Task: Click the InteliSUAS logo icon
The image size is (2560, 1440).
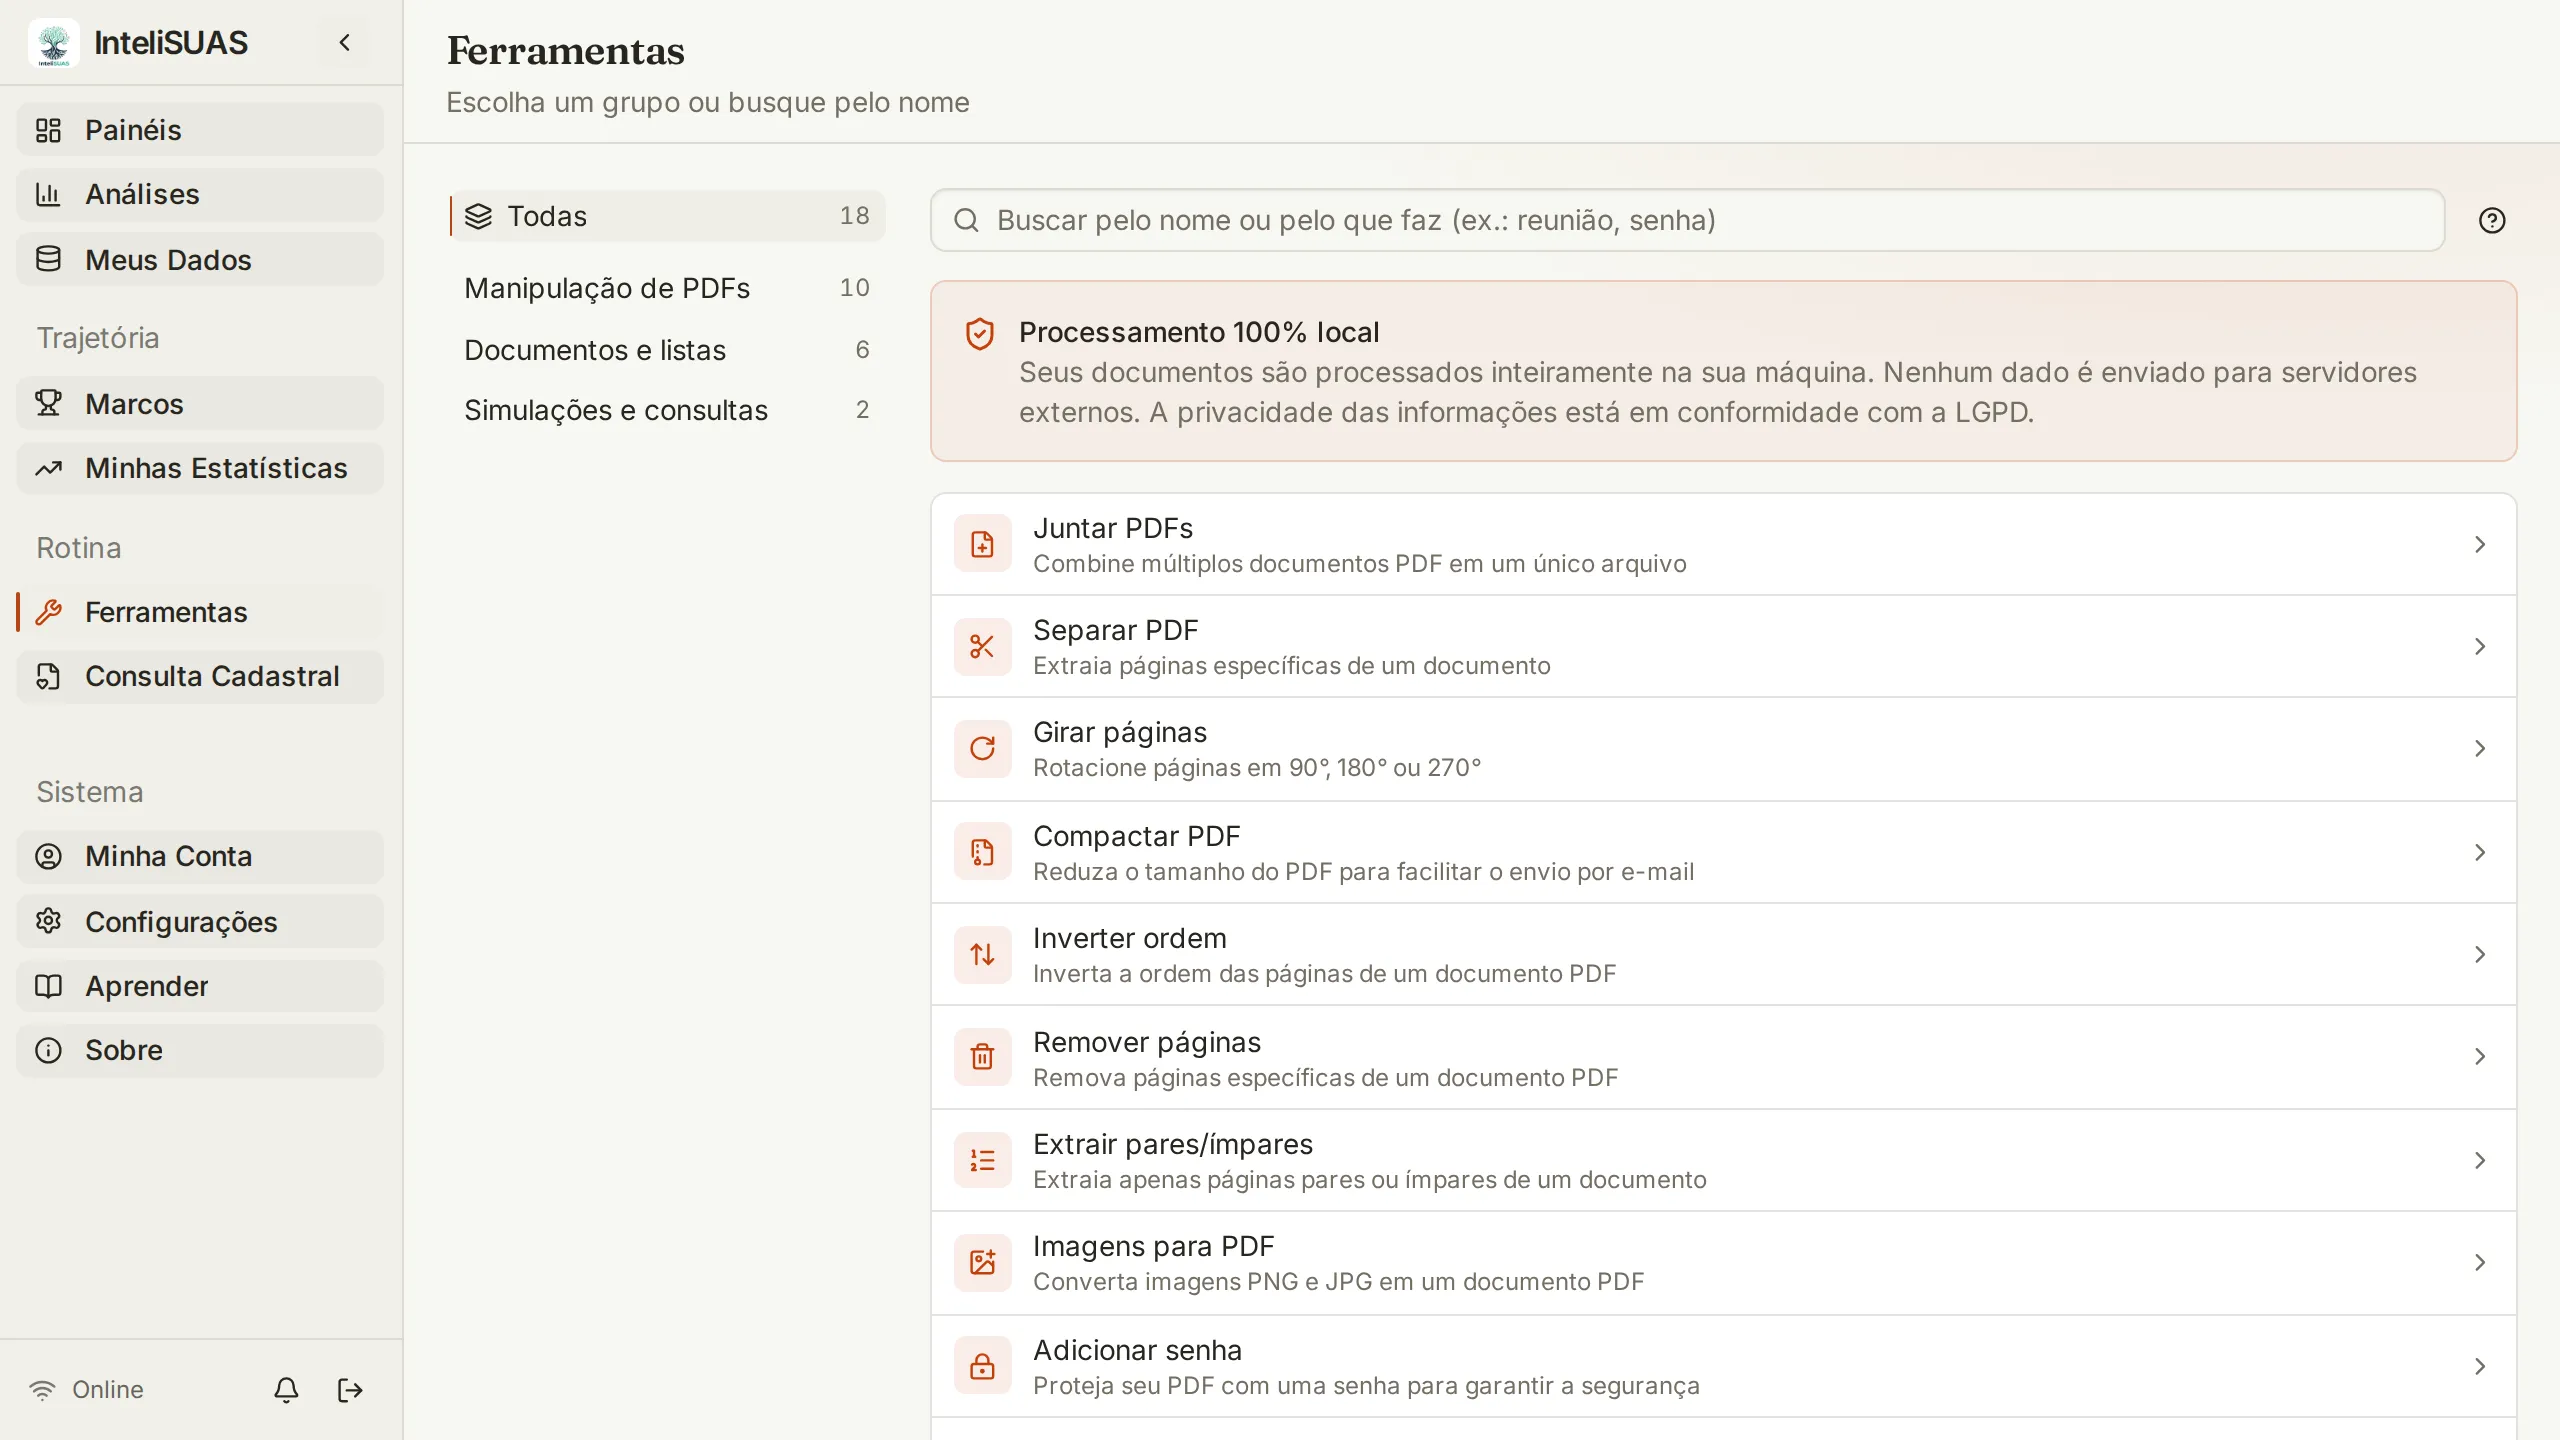Action: tap(54, 43)
